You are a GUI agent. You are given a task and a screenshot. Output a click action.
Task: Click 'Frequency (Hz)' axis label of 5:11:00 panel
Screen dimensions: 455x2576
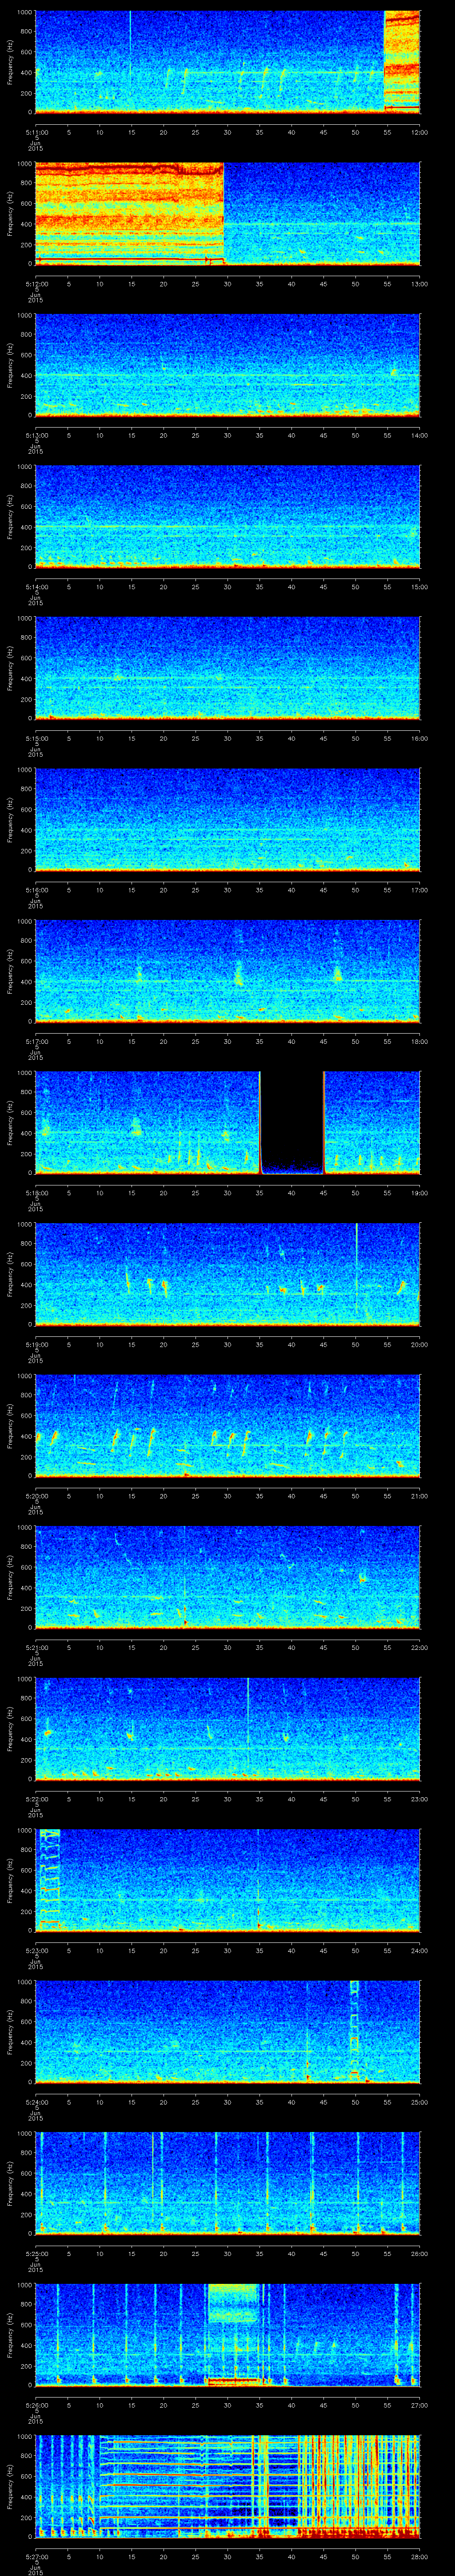coord(10,62)
